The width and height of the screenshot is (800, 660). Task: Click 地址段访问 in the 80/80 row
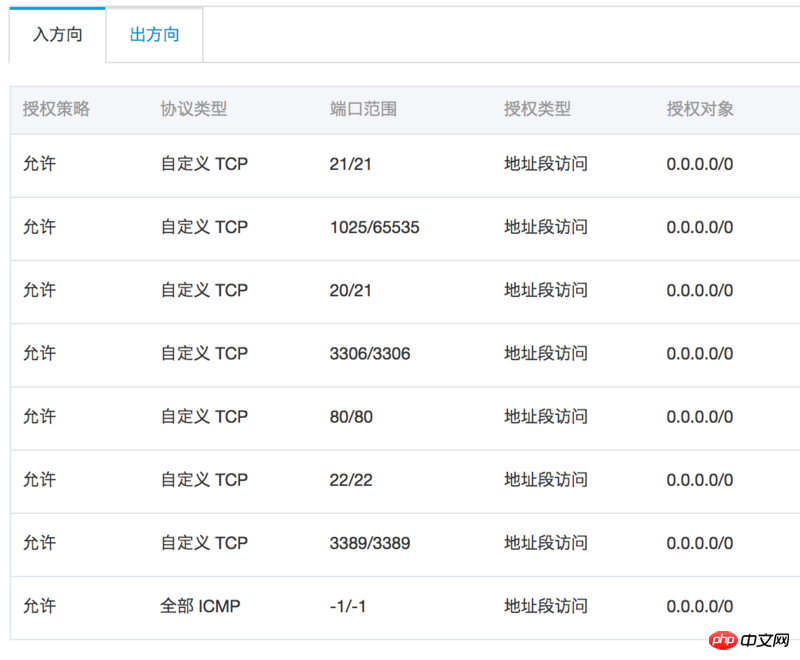point(546,417)
